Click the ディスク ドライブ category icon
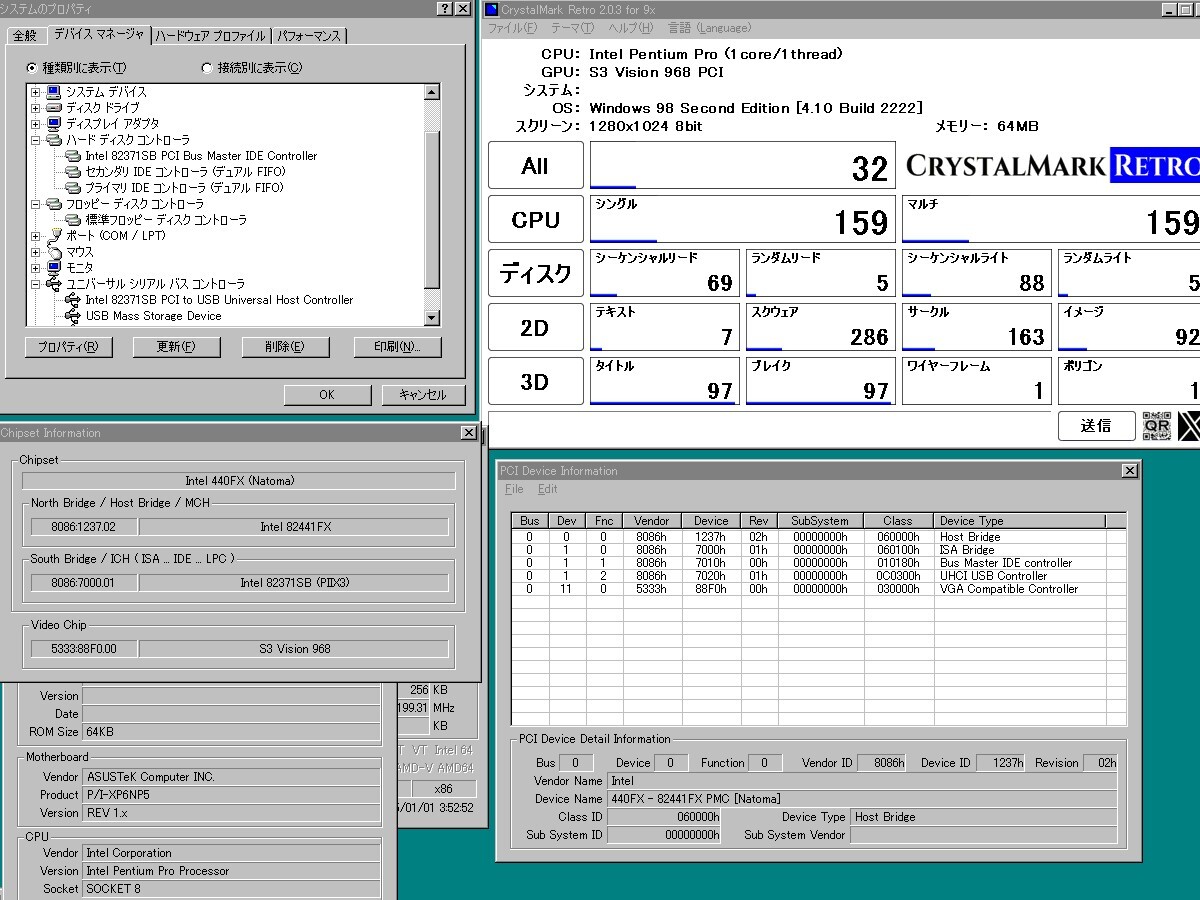1200x900 pixels. pos(54,108)
